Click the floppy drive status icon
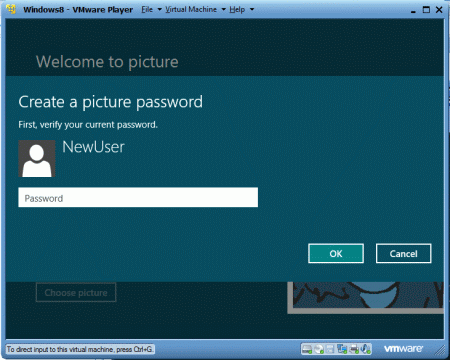Image resolution: width=450 pixels, height=360 pixels. [330, 349]
